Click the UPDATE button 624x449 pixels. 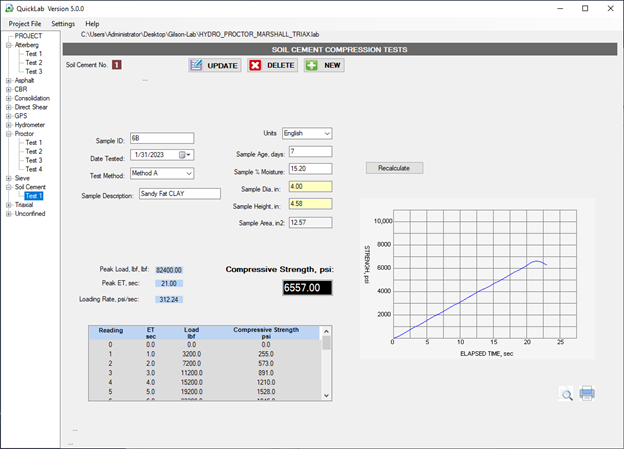pos(214,65)
